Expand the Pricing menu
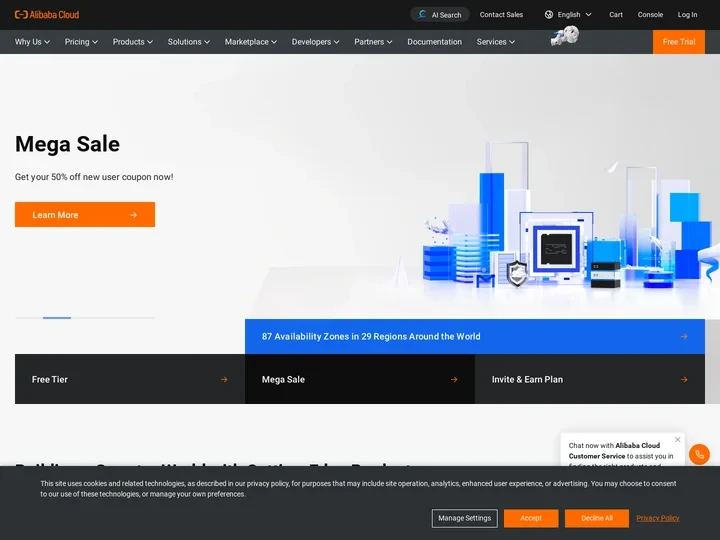The height and width of the screenshot is (540, 720). pyautogui.click(x=81, y=42)
